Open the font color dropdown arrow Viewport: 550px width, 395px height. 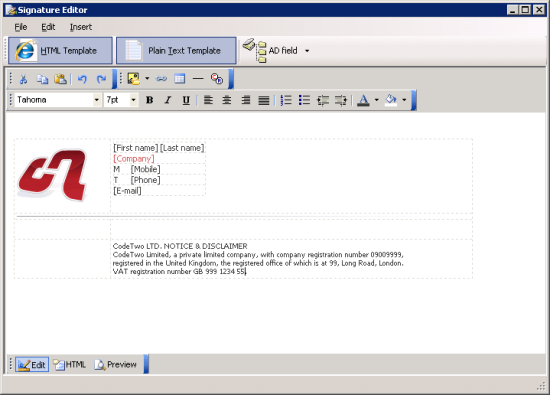click(376, 100)
